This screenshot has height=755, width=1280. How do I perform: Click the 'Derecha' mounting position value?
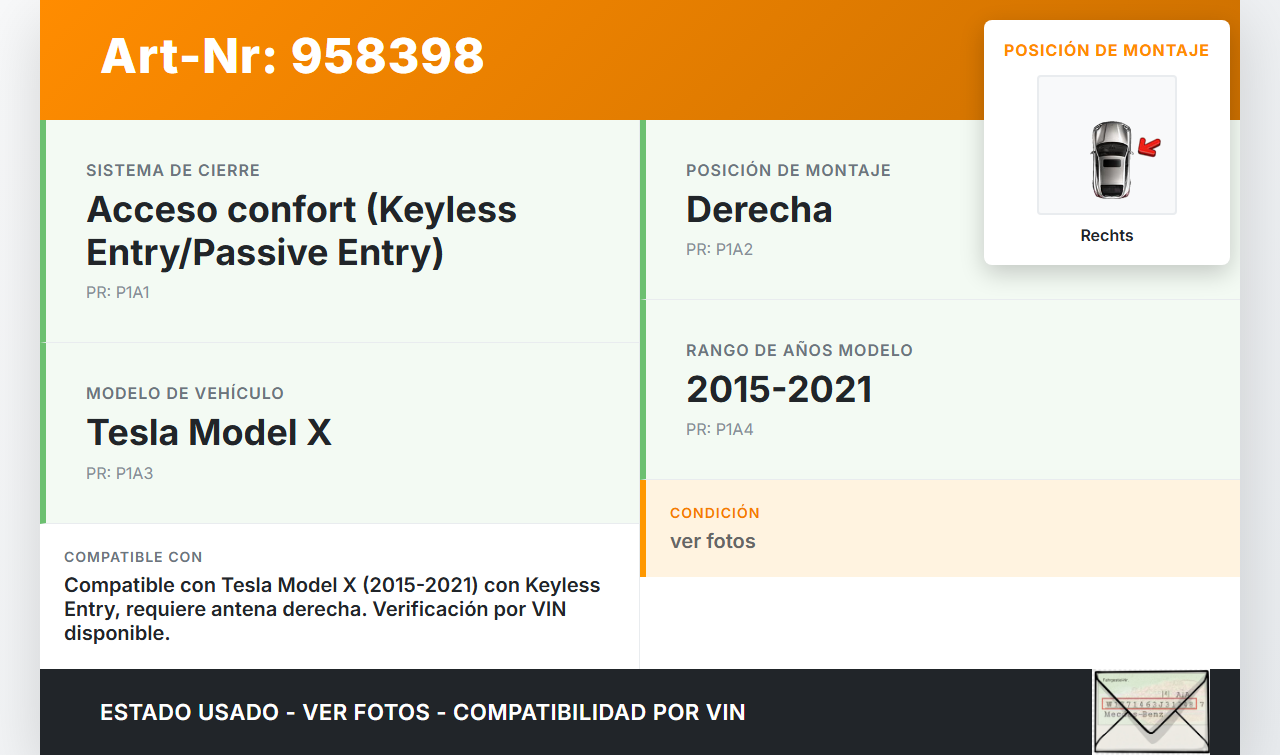click(x=759, y=209)
